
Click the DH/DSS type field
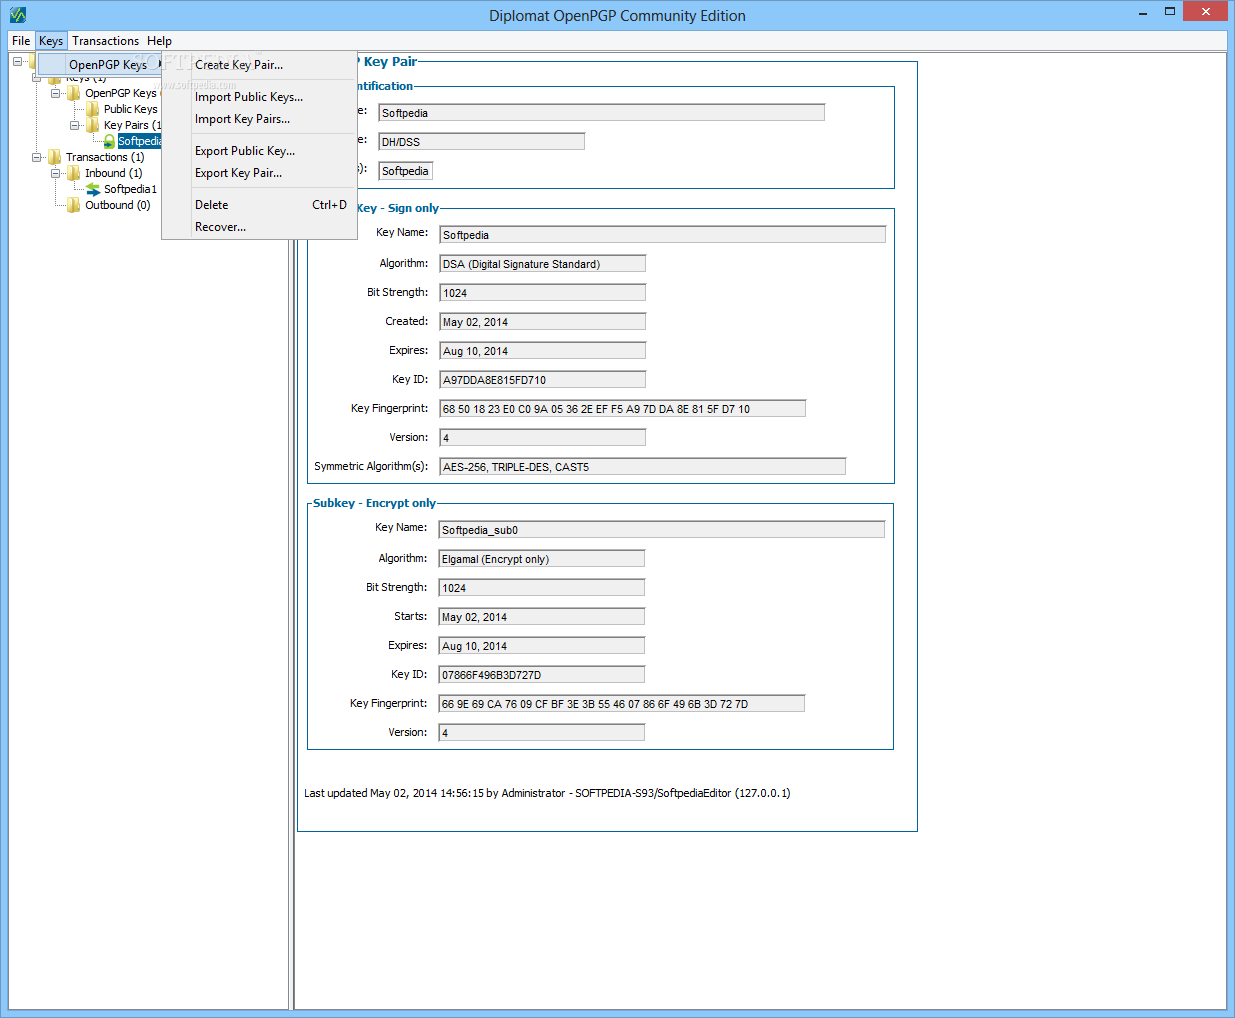pyautogui.click(x=481, y=142)
